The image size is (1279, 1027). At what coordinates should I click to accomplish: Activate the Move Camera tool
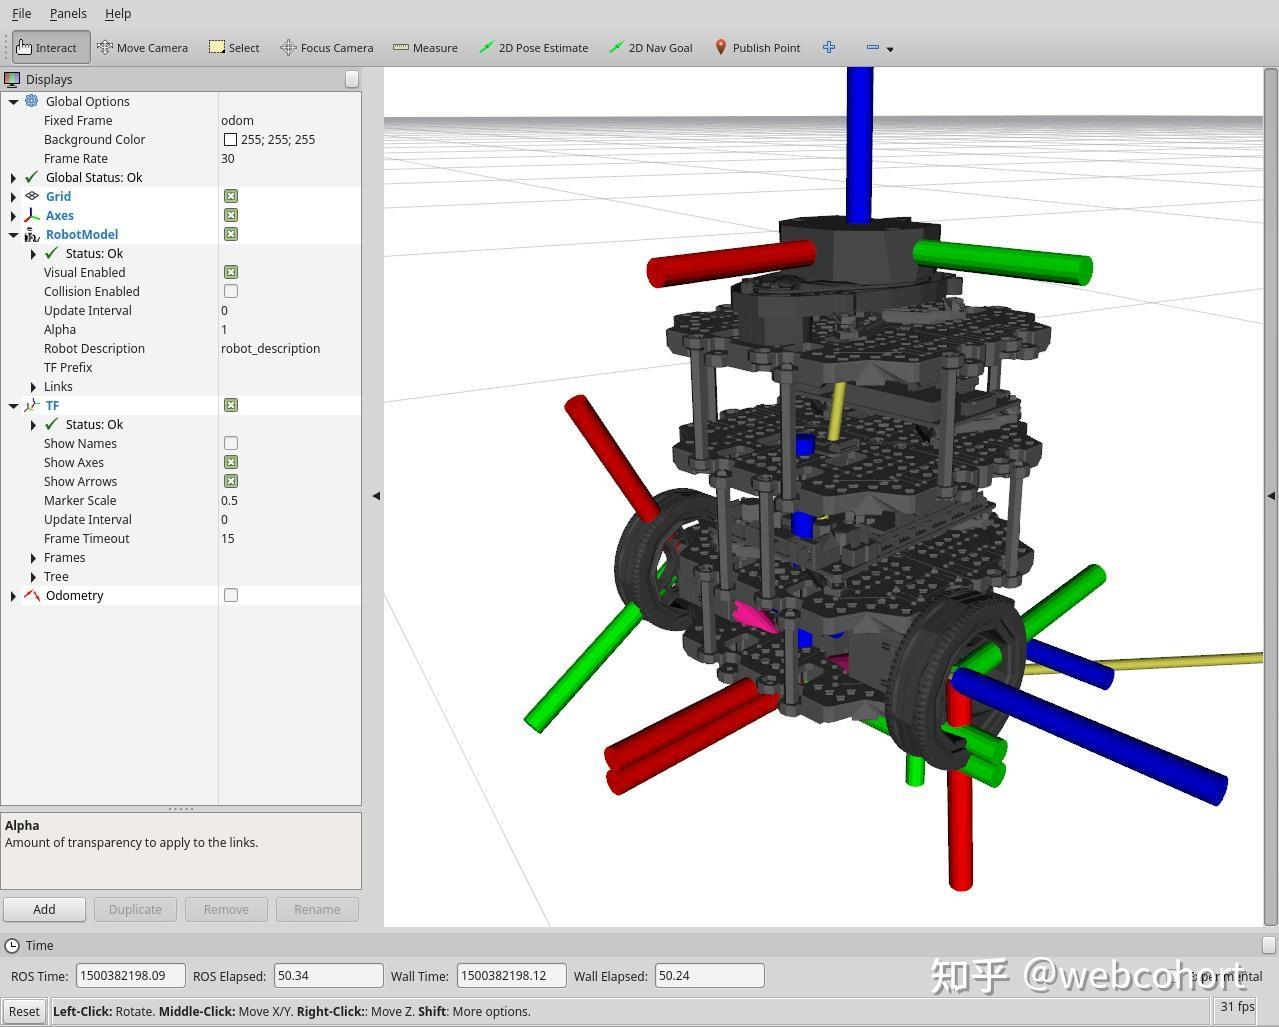click(x=142, y=47)
